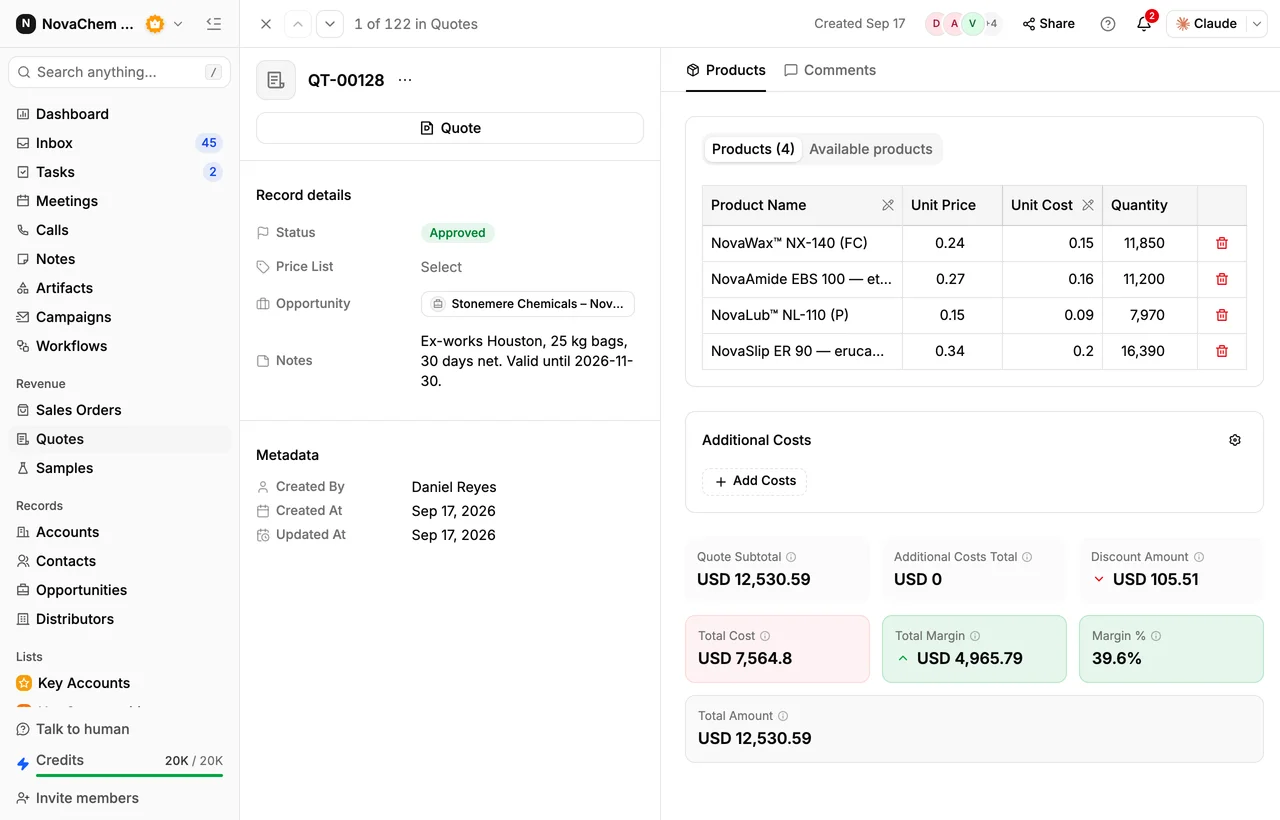The height and width of the screenshot is (820, 1280).
Task: Close the quote record view
Action: click(x=266, y=24)
